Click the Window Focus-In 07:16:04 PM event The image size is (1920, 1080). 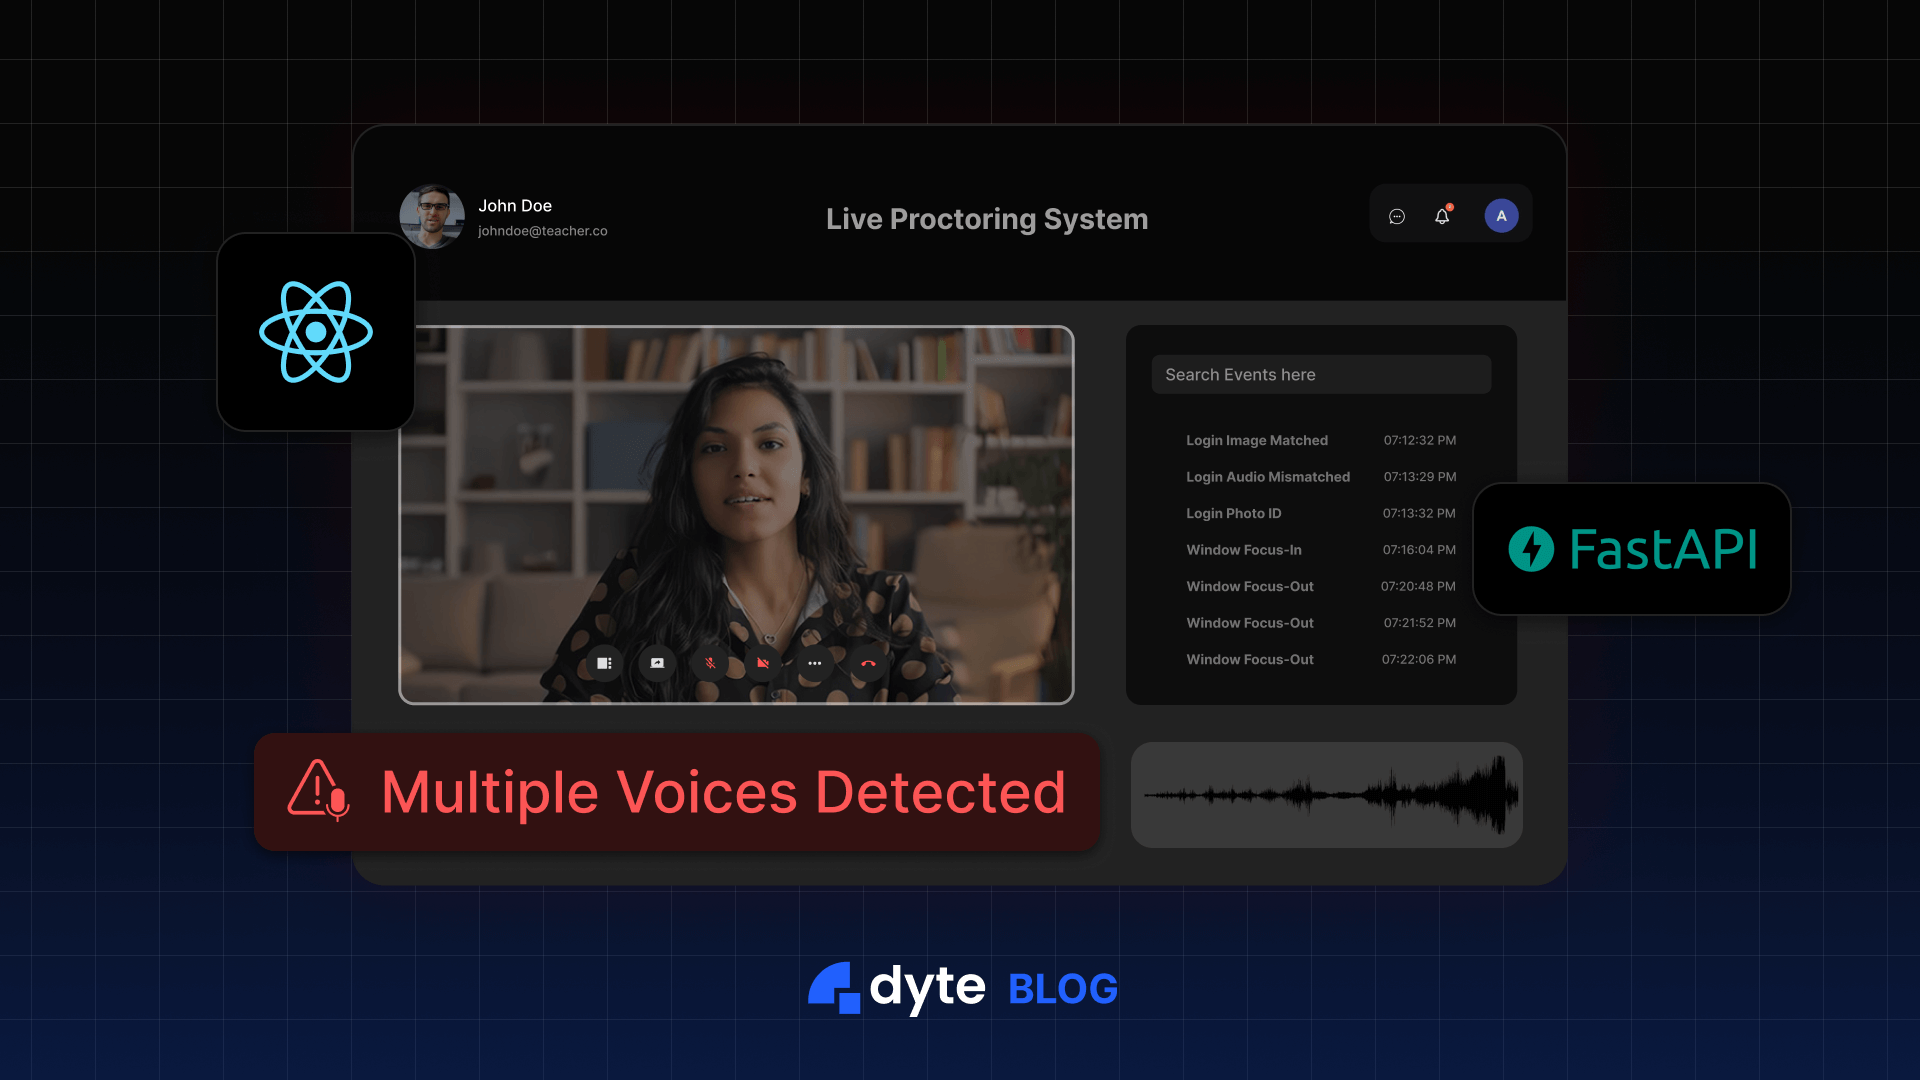pos(1321,549)
